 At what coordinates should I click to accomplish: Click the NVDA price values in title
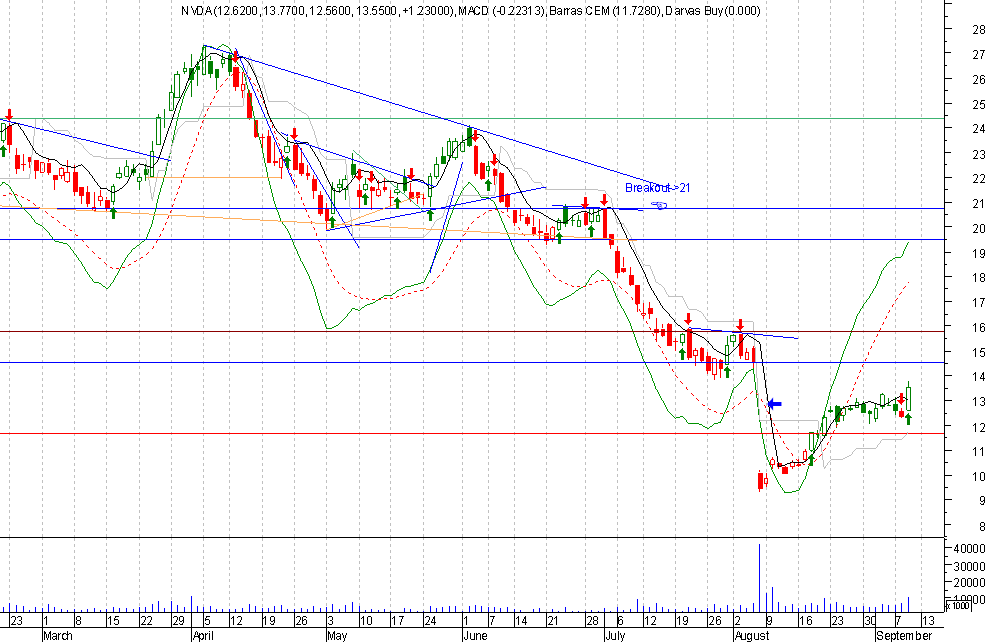coord(318,11)
